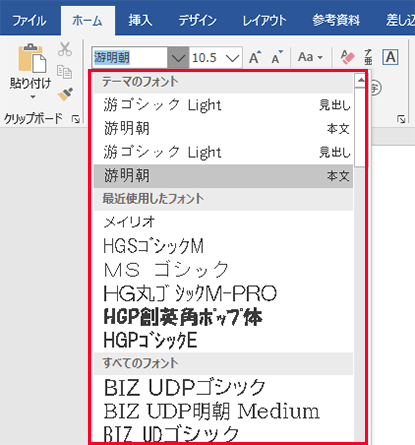
Task: Click the enclosed character circle icon
Action: tap(375, 88)
